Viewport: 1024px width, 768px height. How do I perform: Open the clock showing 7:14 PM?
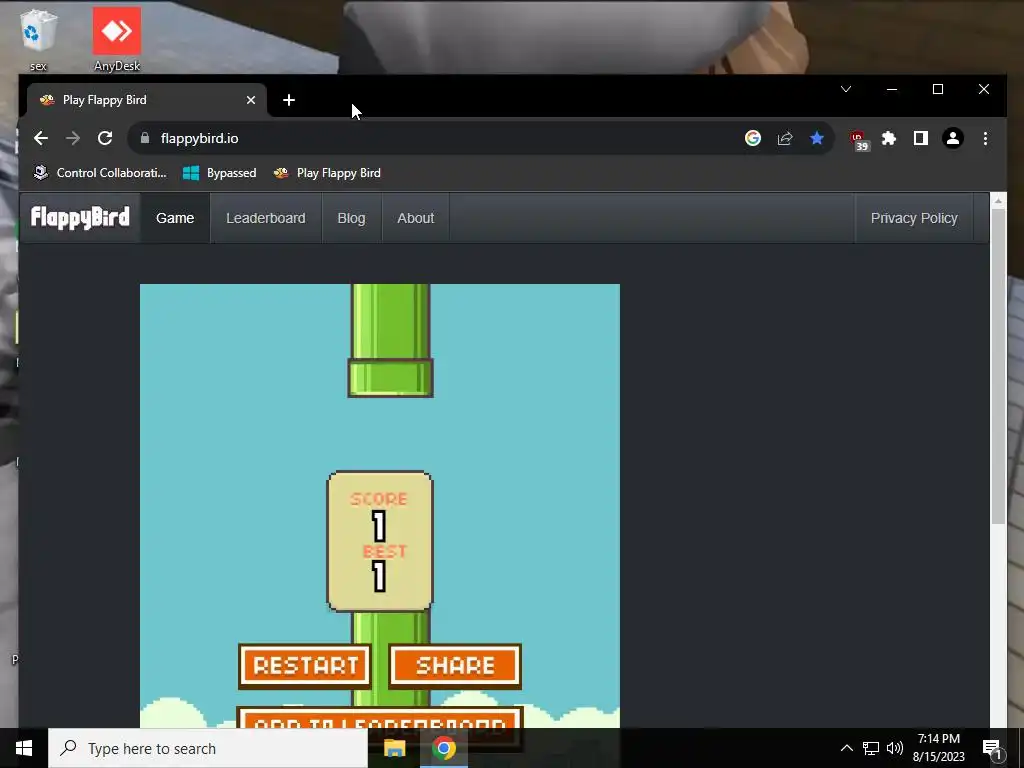938,748
